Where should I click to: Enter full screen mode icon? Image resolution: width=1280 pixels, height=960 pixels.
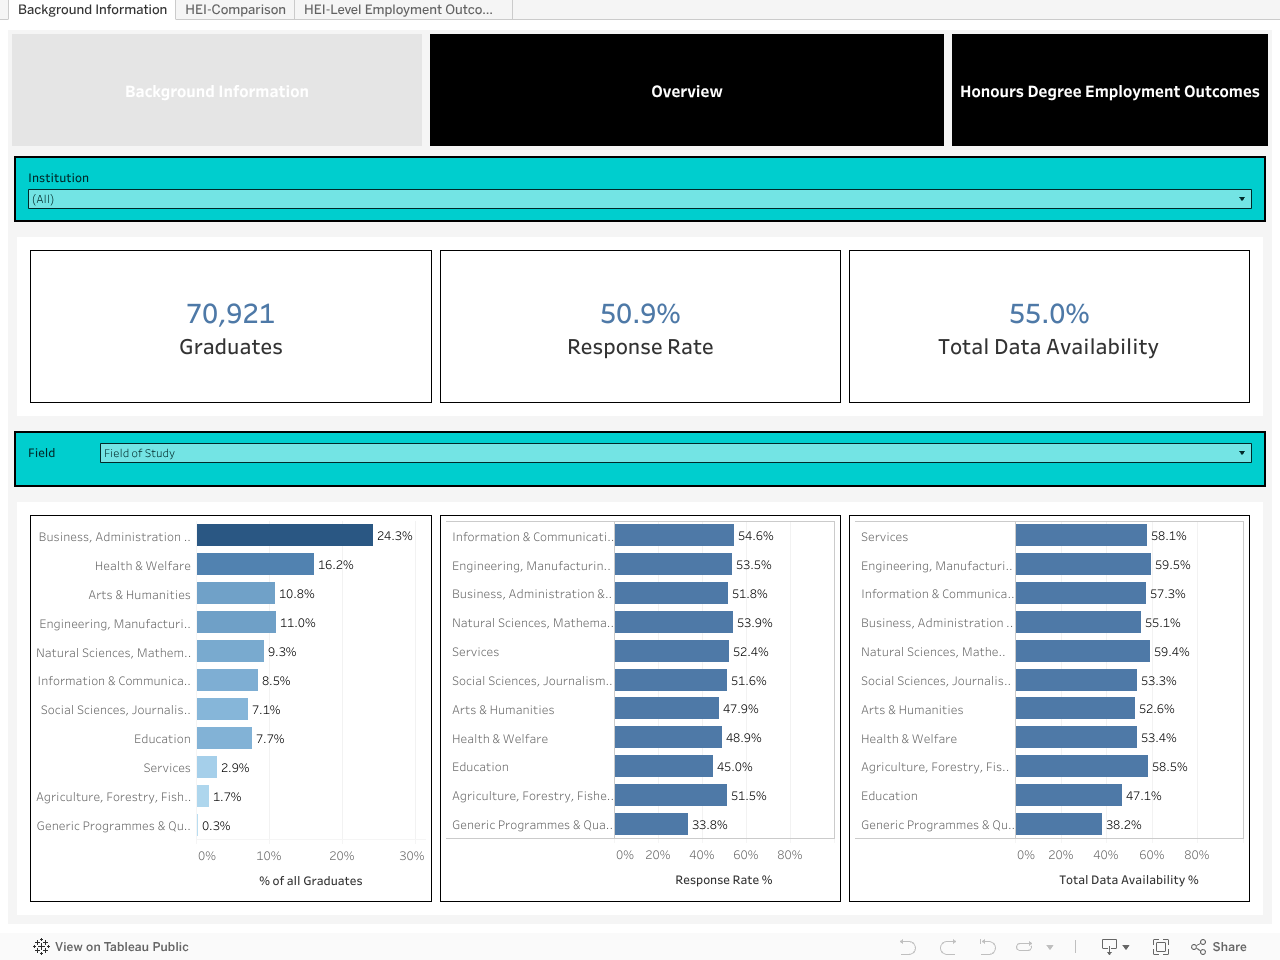[x=1161, y=947]
